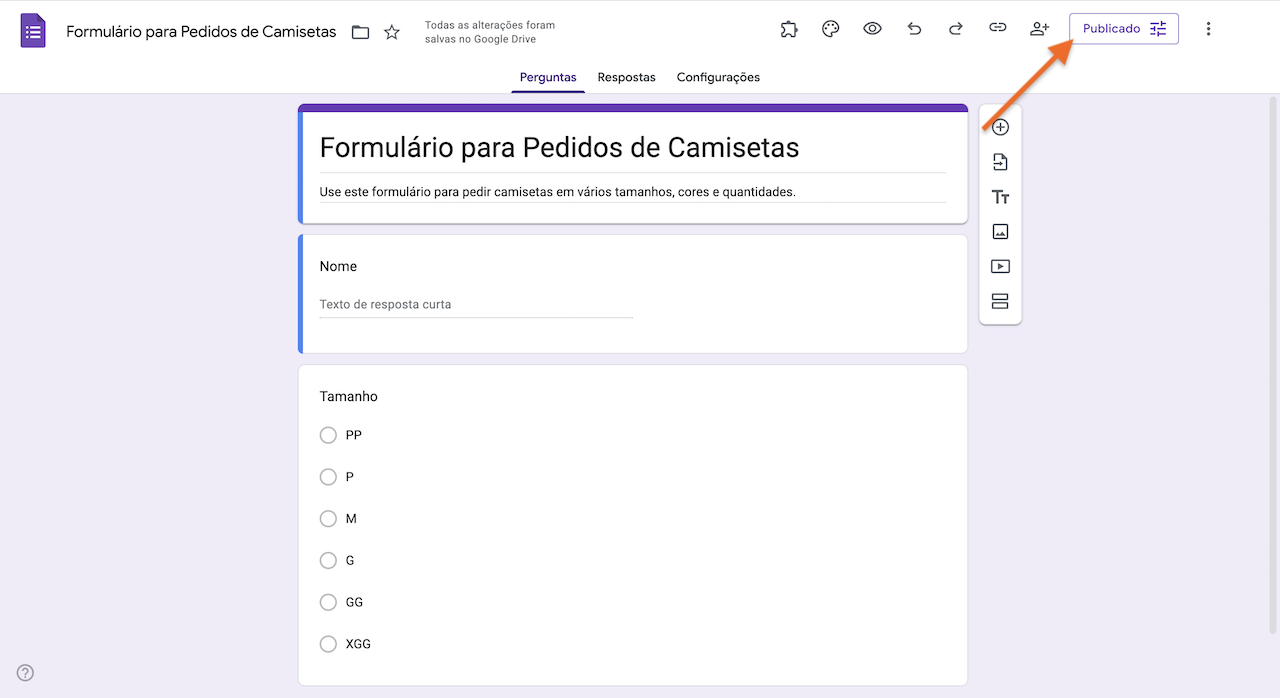The height and width of the screenshot is (698, 1280).
Task: Add a new question with the plus icon
Action: coord(1000,127)
